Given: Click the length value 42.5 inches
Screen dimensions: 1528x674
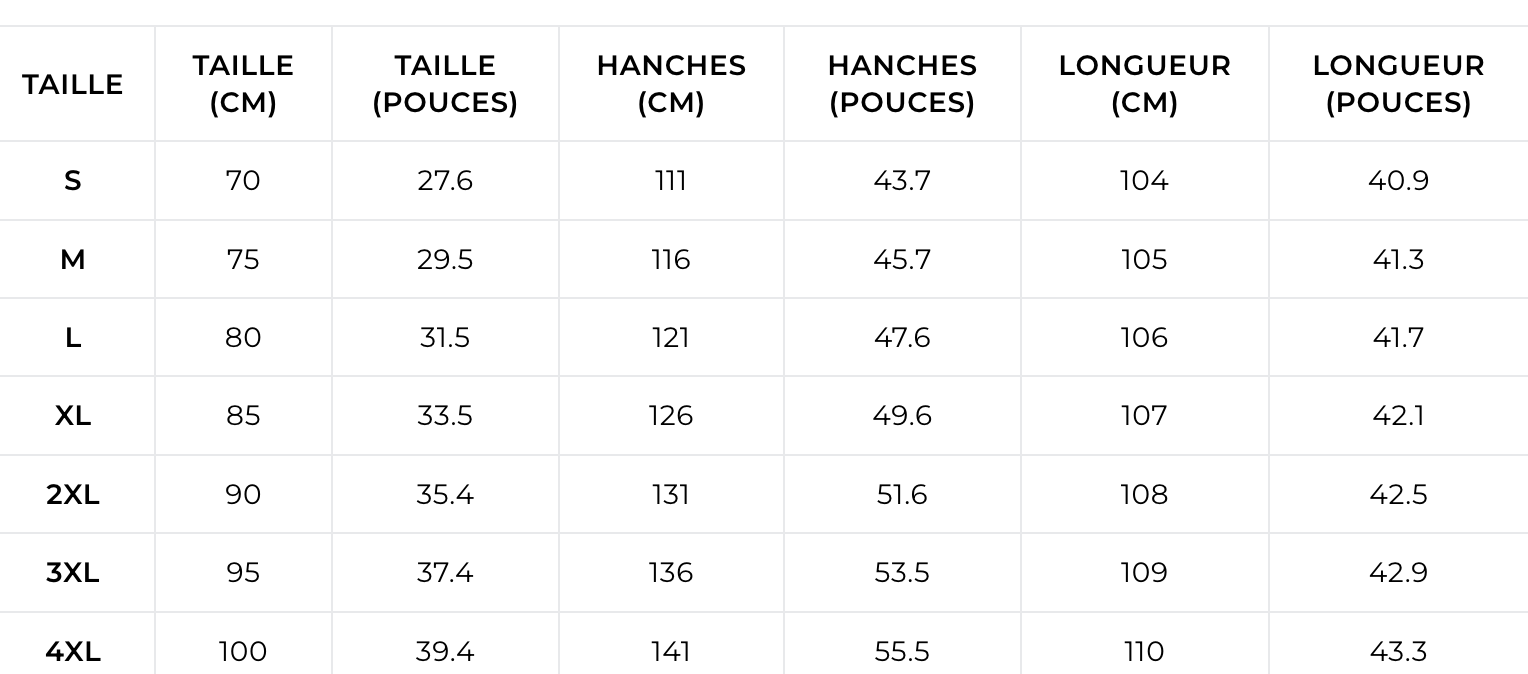Looking at the screenshot, I should coord(1398,495).
